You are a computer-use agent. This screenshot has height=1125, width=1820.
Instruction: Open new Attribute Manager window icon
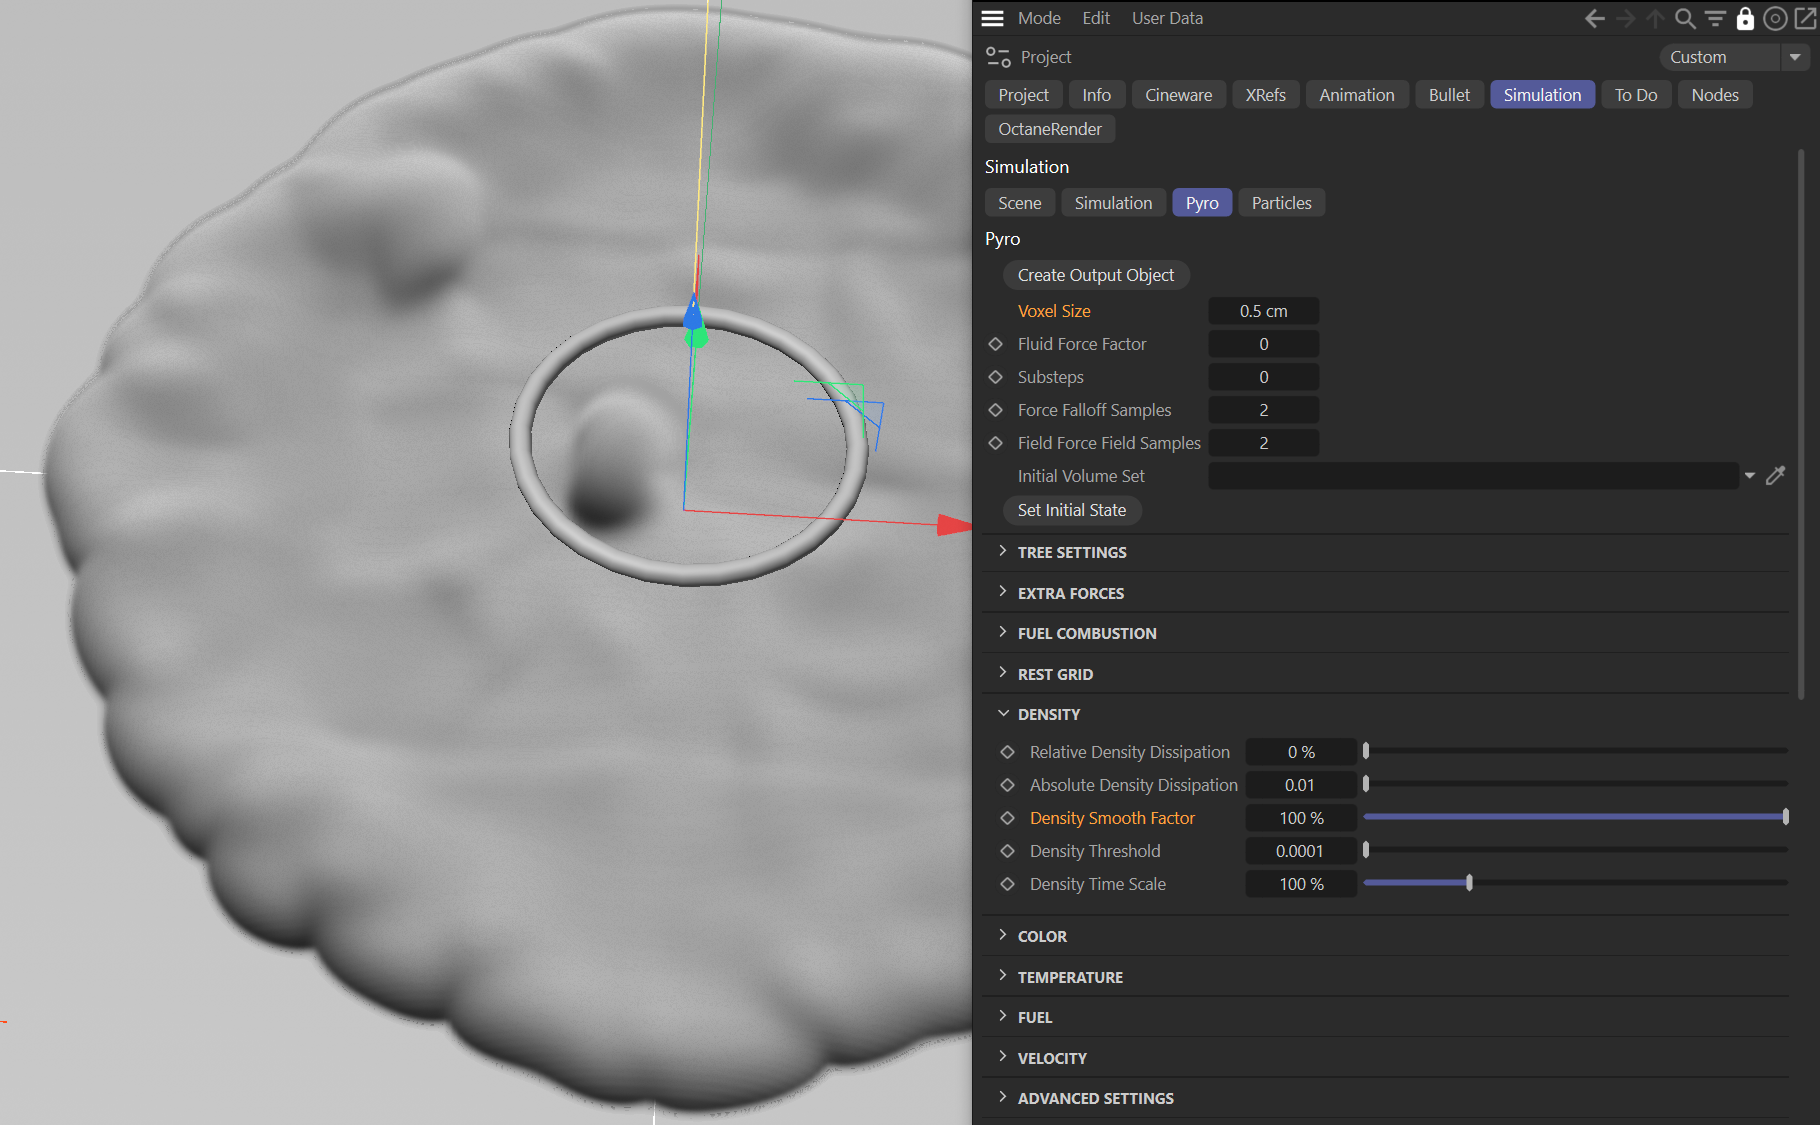click(1806, 18)
